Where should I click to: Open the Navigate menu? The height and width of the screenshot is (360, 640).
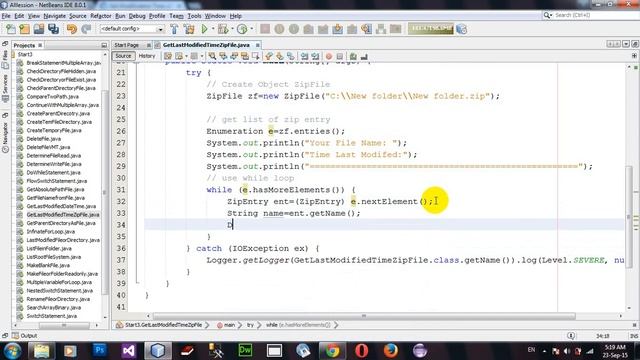point(54,16)
